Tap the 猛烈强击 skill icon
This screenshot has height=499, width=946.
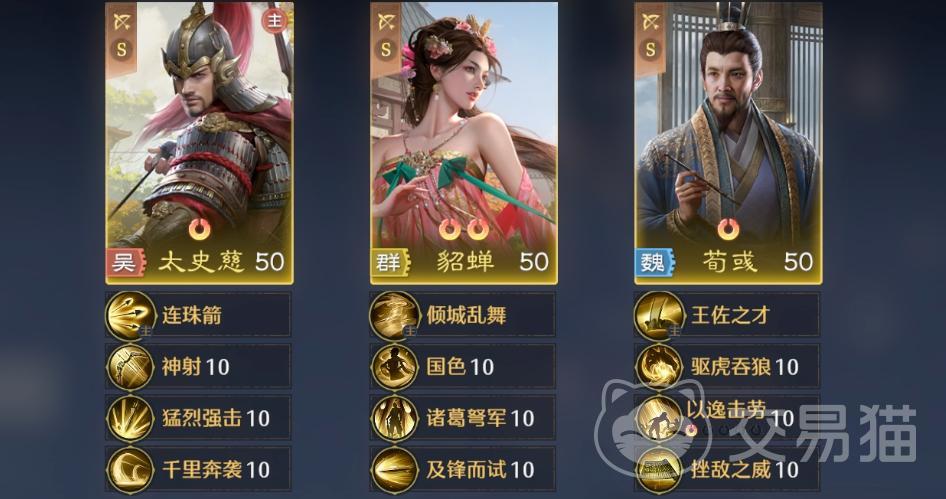point(130,418)
